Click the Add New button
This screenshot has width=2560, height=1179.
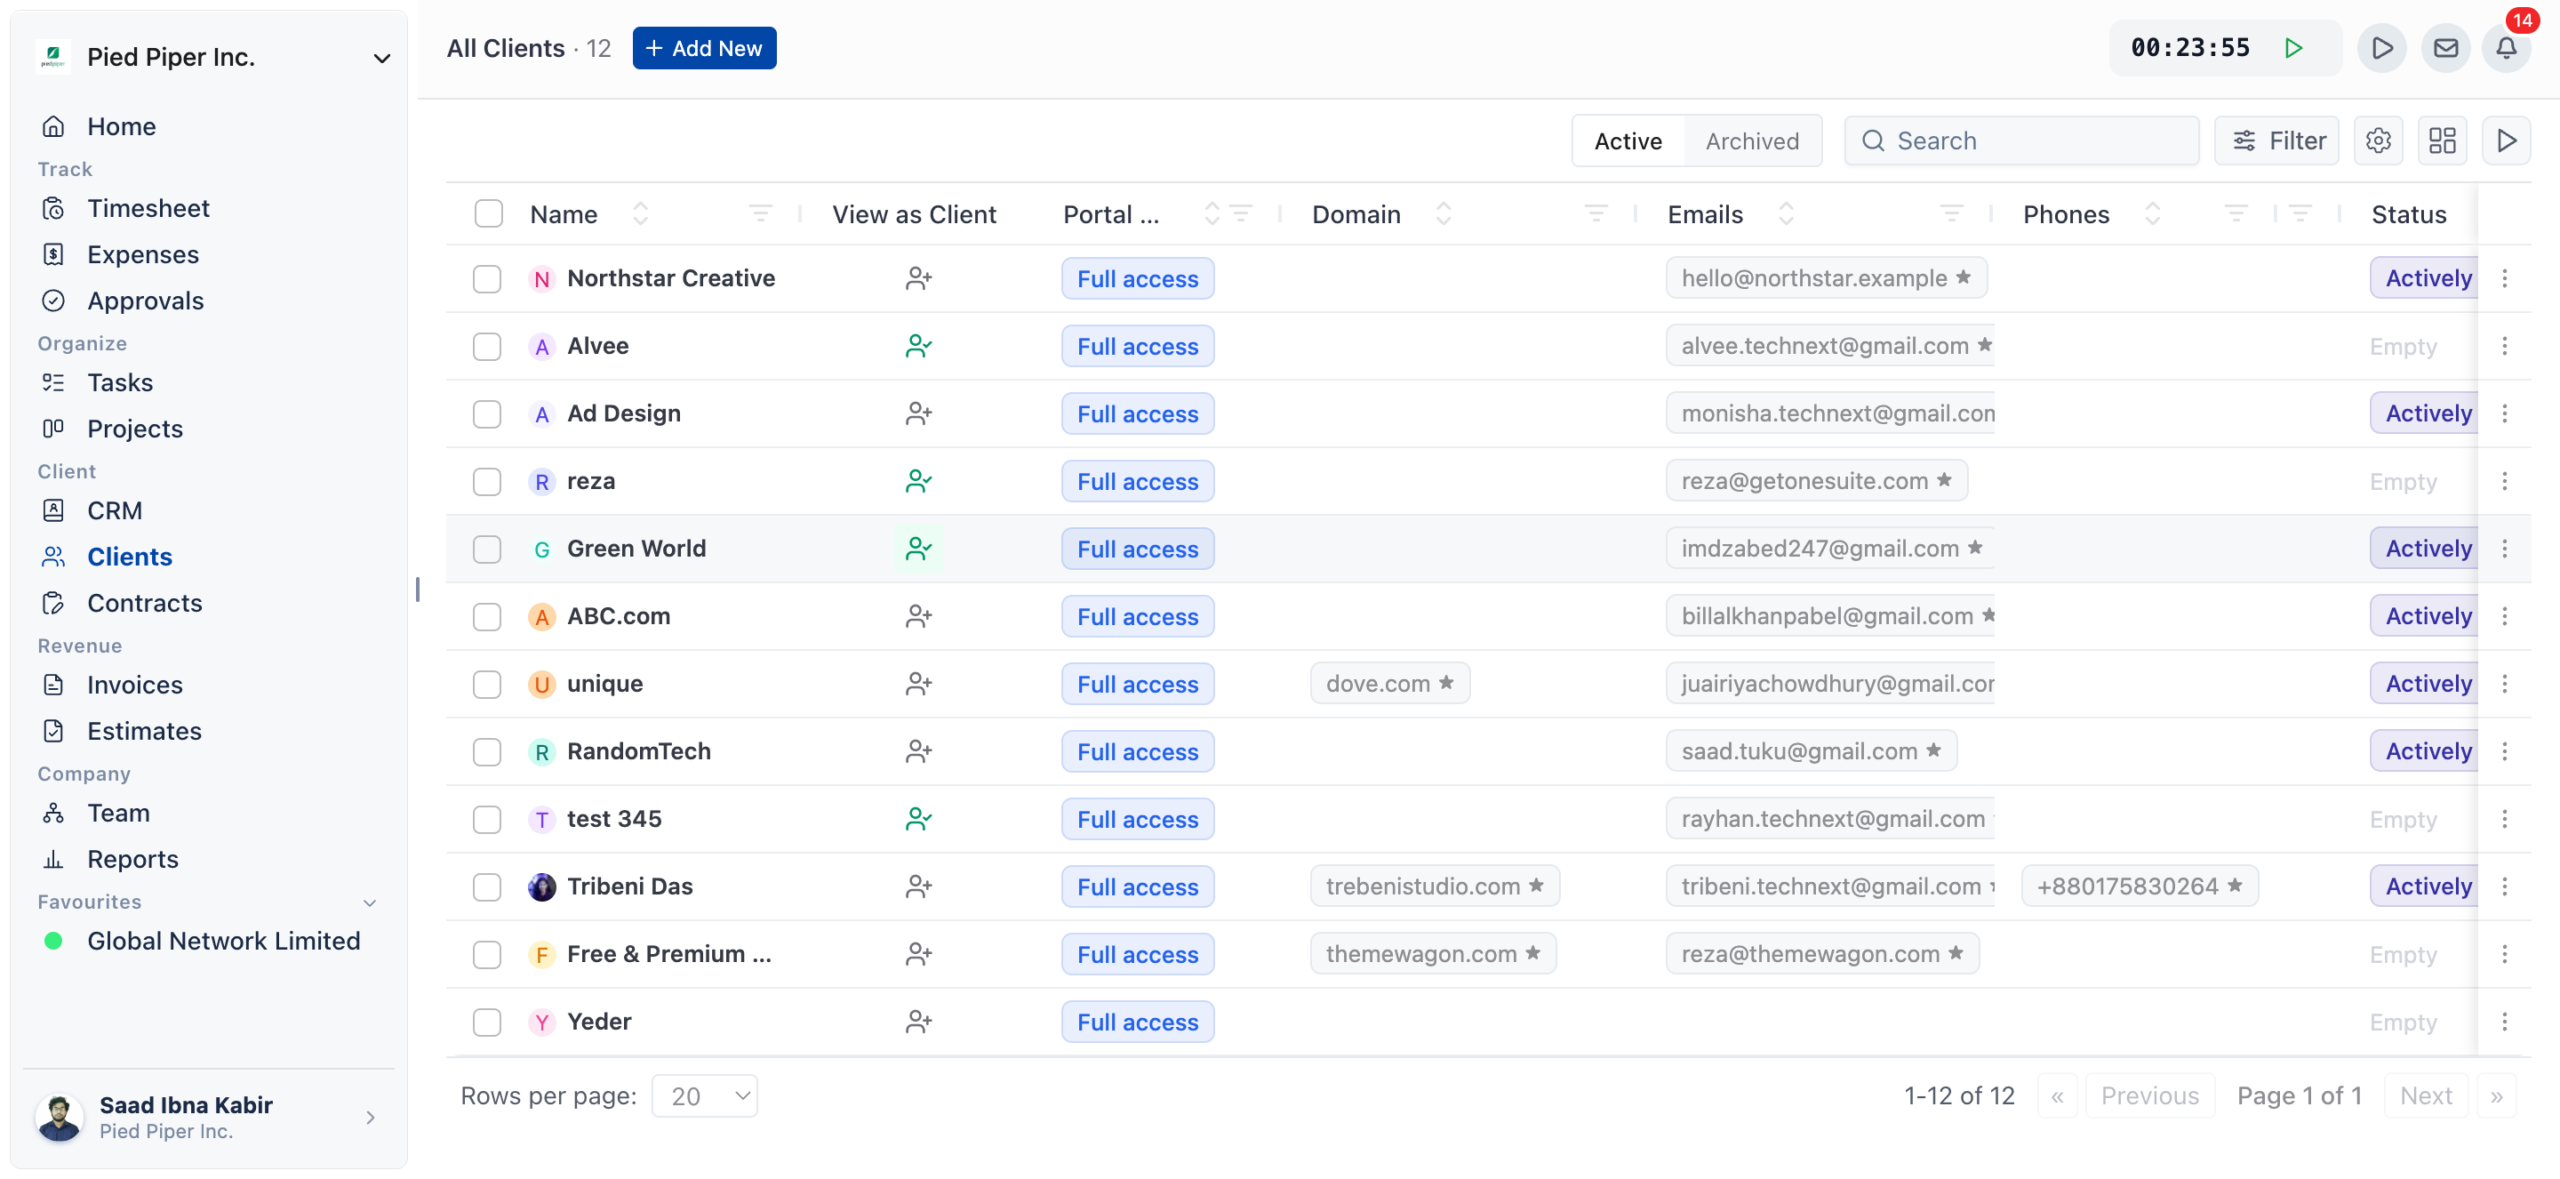tap(704, 48)
